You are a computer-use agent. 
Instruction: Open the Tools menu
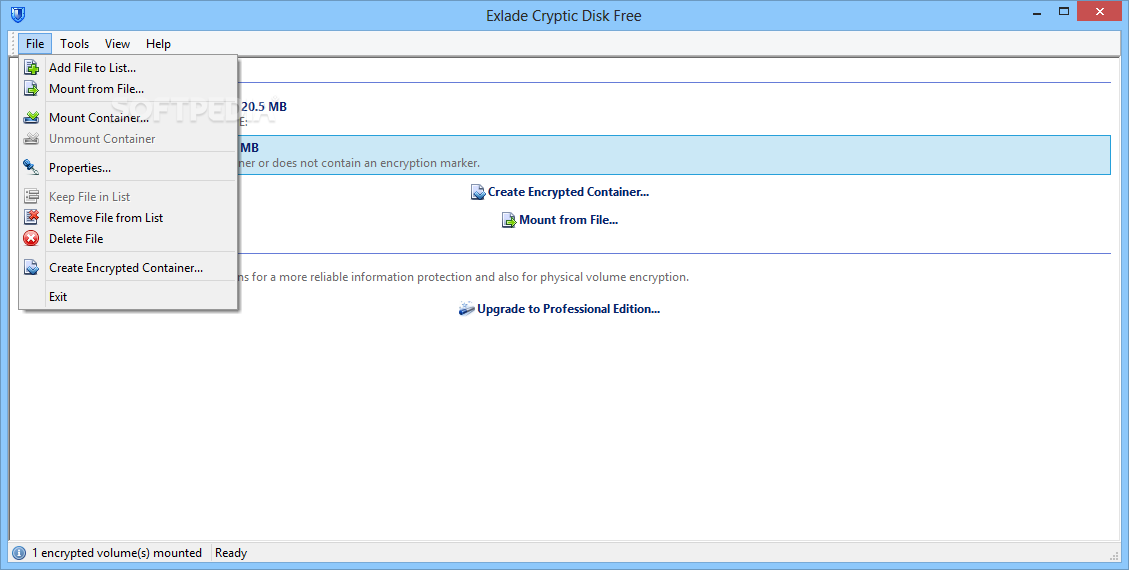click(75, 44)
